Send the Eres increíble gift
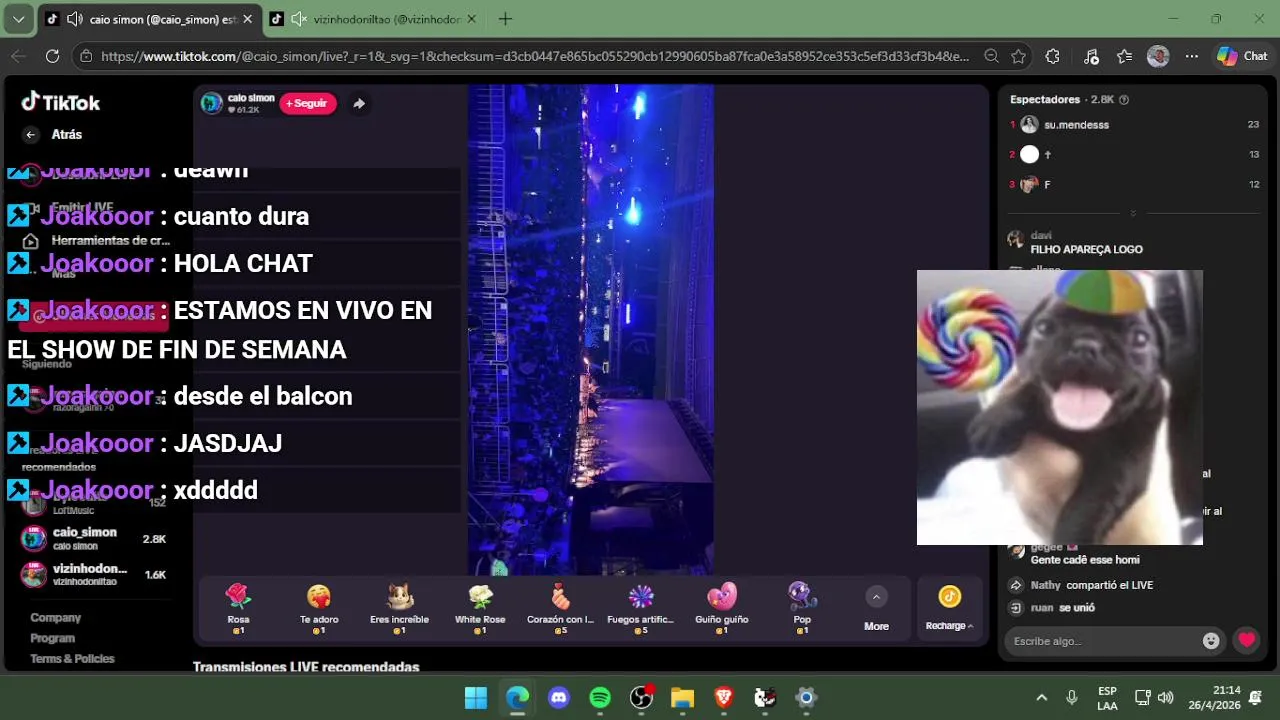 coord(400,609)
